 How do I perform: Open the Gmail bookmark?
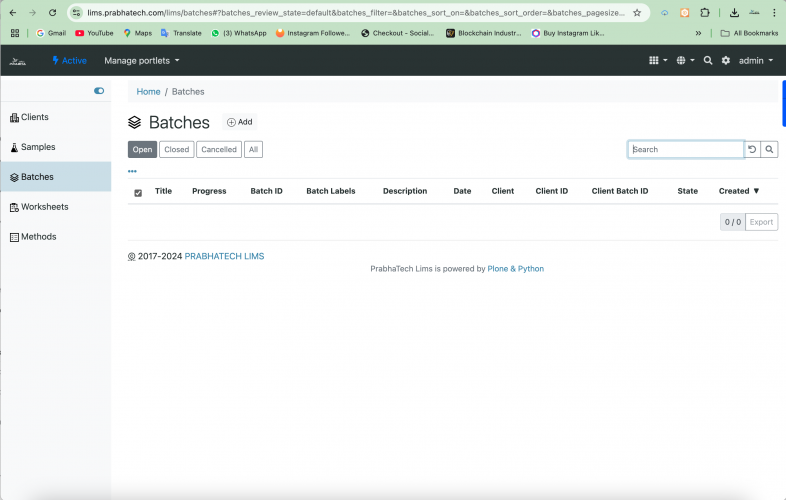click(51, 33)
